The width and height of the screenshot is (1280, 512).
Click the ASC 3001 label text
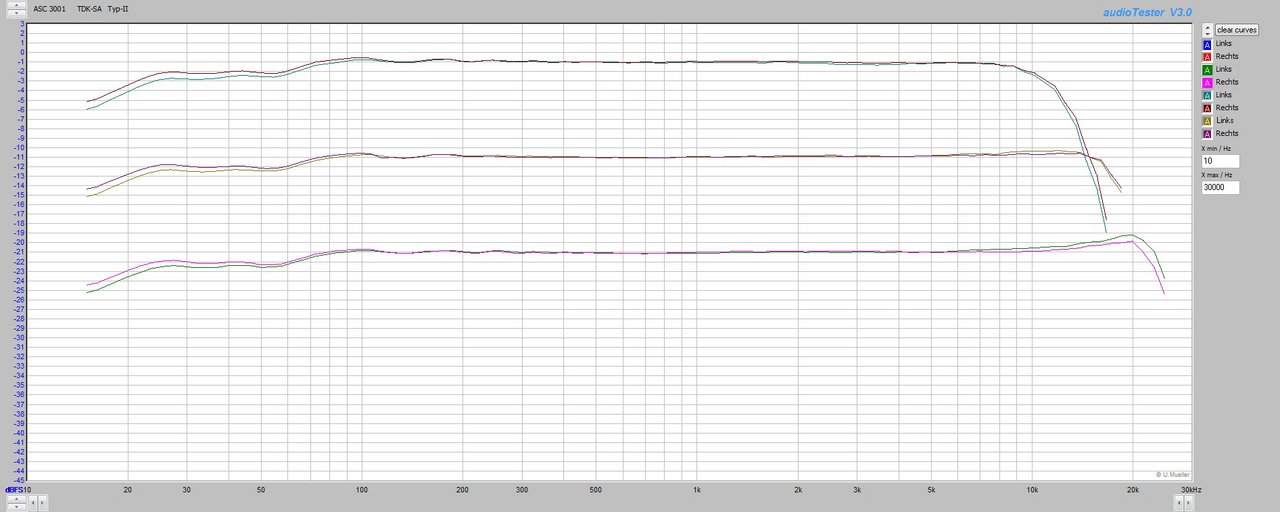coord(49,8)
